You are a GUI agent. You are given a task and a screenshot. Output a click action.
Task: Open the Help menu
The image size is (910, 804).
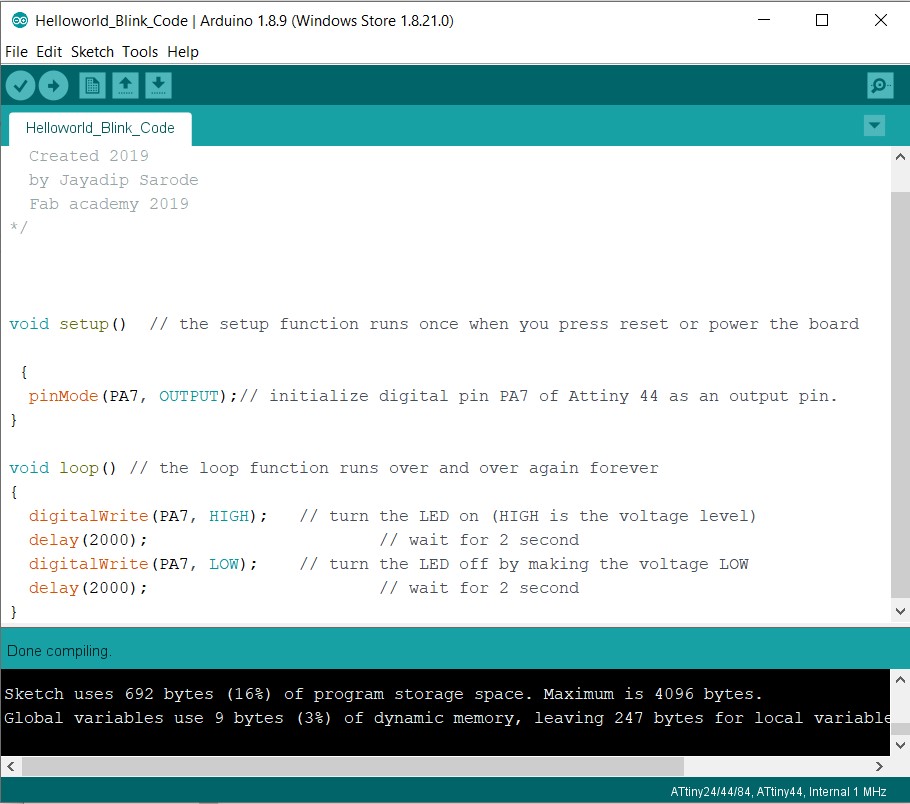click(183, 52)
